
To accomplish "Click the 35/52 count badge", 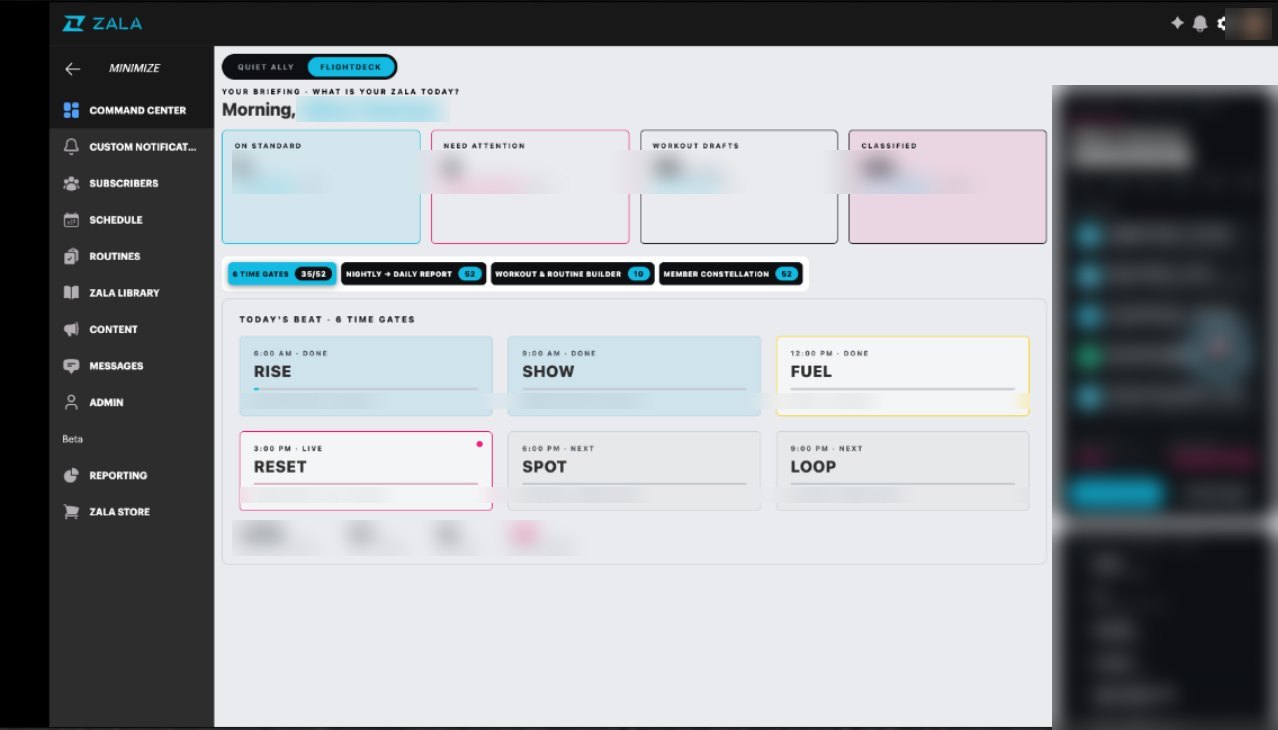I will 314,274.
